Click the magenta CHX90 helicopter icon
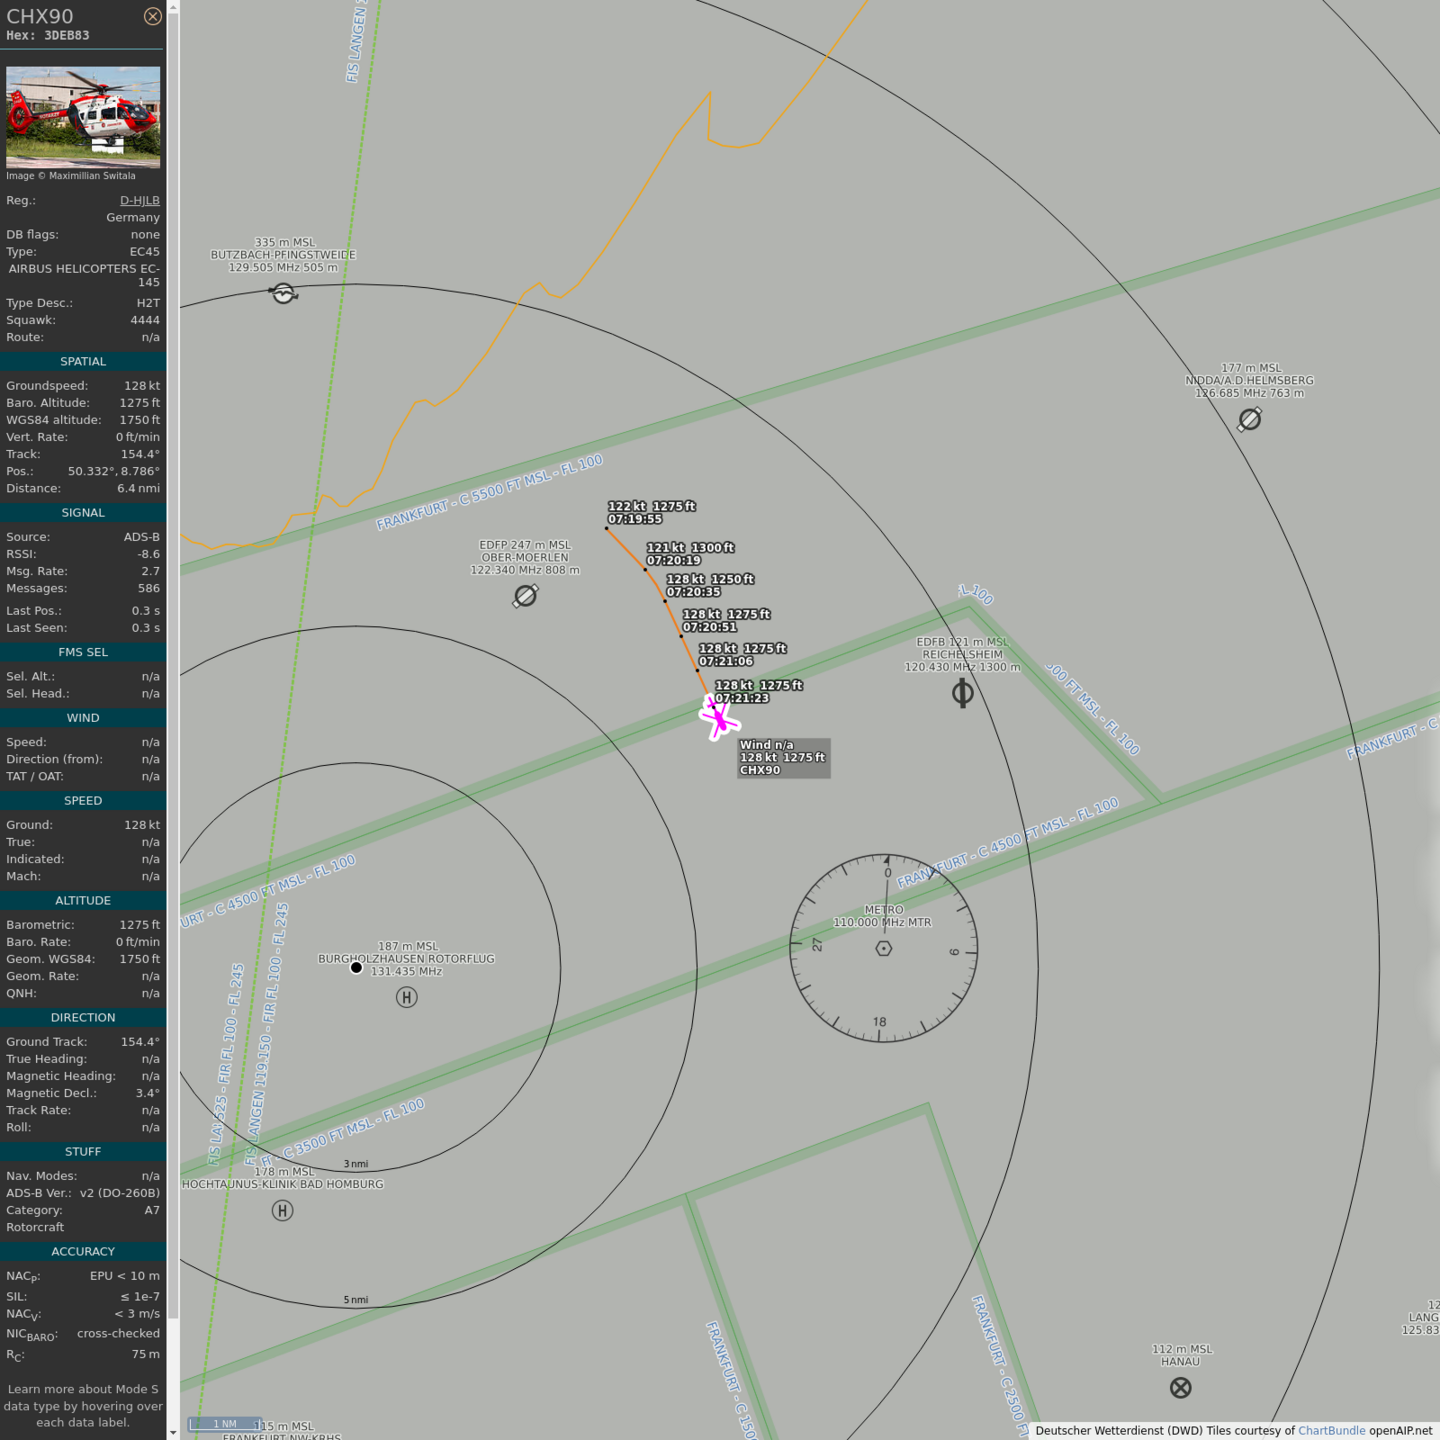Screen dimensions: 1440x1440 click(718, 718)
